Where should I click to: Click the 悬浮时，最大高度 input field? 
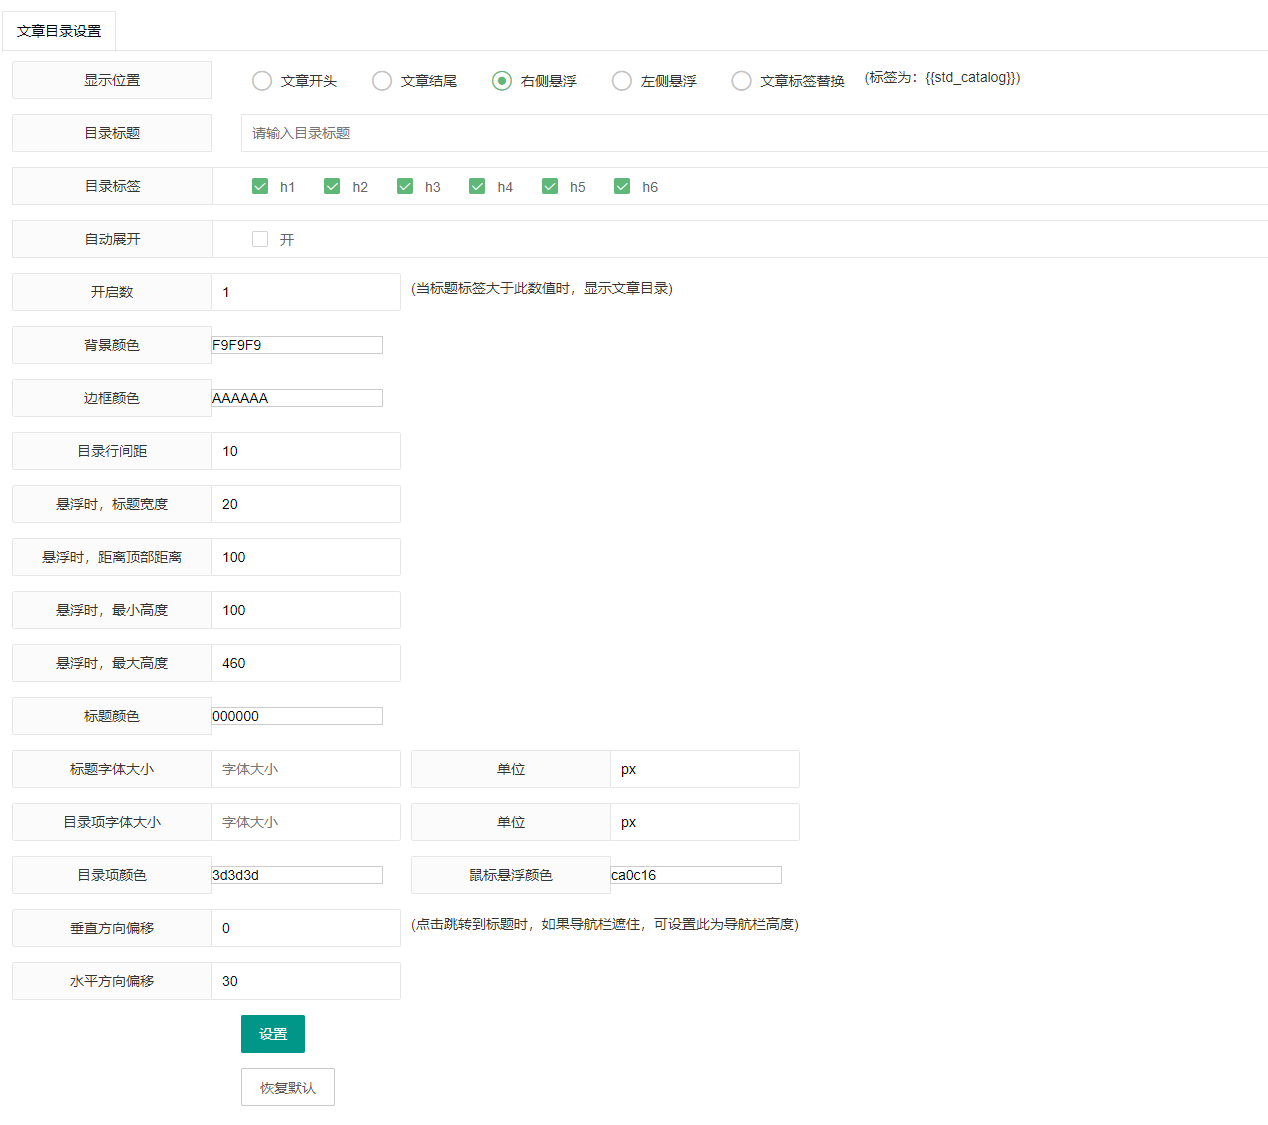point(305,663)
